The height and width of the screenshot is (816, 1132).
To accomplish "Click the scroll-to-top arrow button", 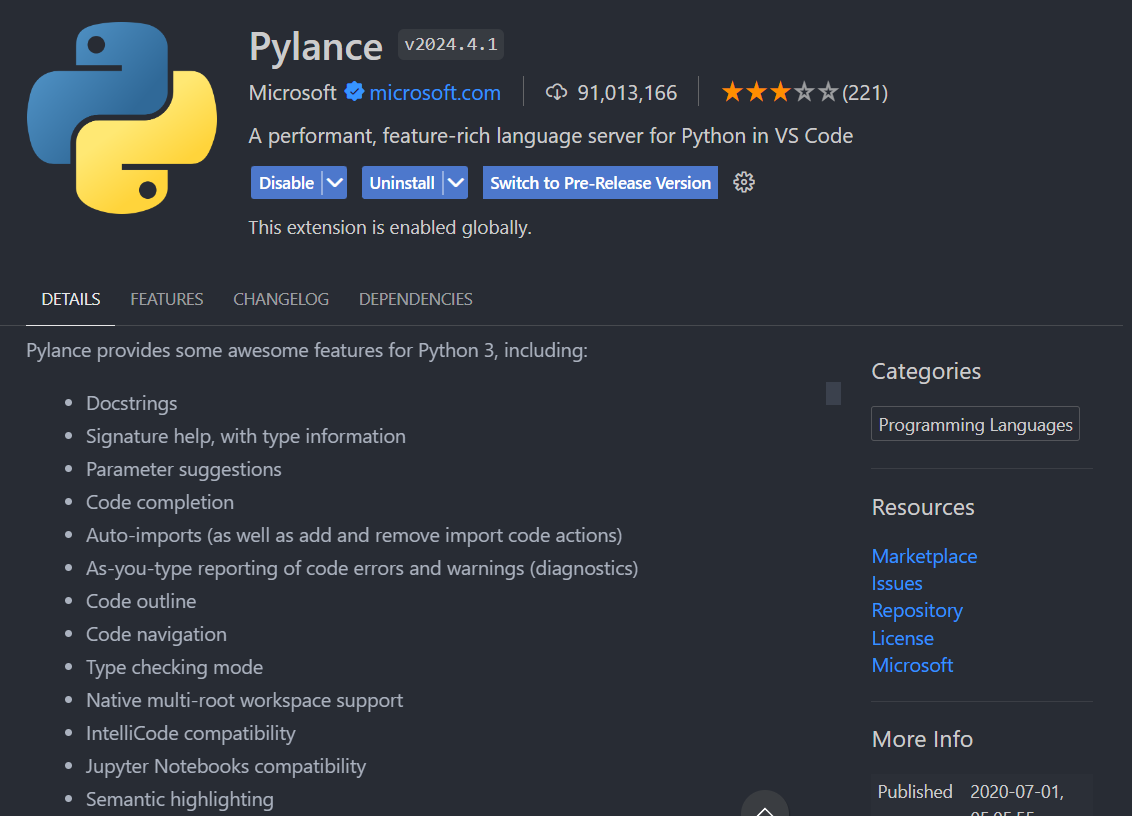I will [x=764, y=806].
